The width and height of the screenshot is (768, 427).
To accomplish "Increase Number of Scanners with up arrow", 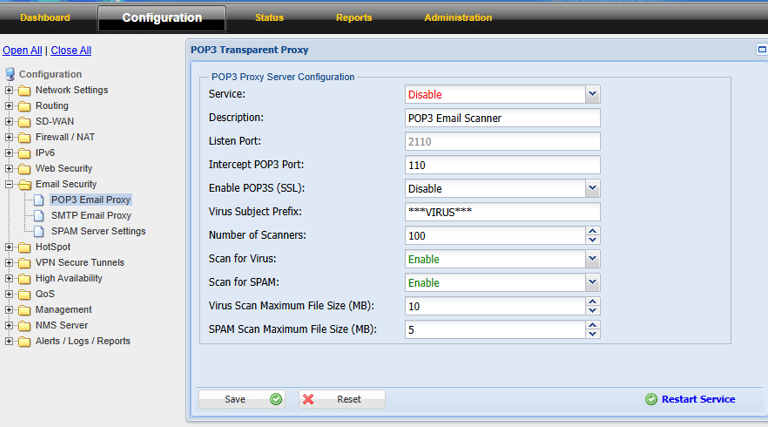I will [592, 231].
